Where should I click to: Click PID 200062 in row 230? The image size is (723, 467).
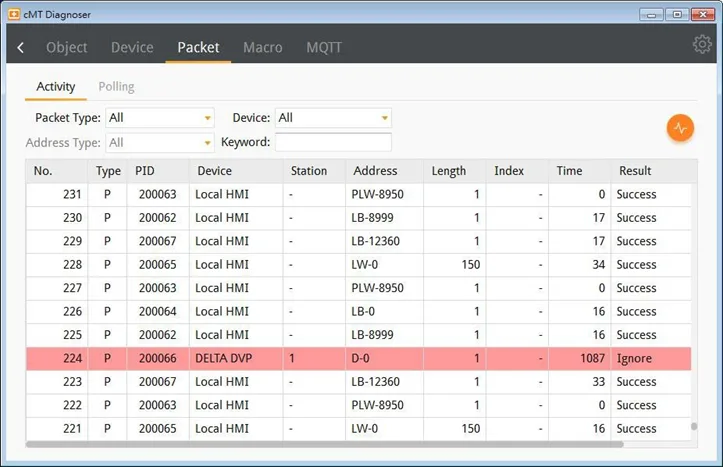(158, 218)
